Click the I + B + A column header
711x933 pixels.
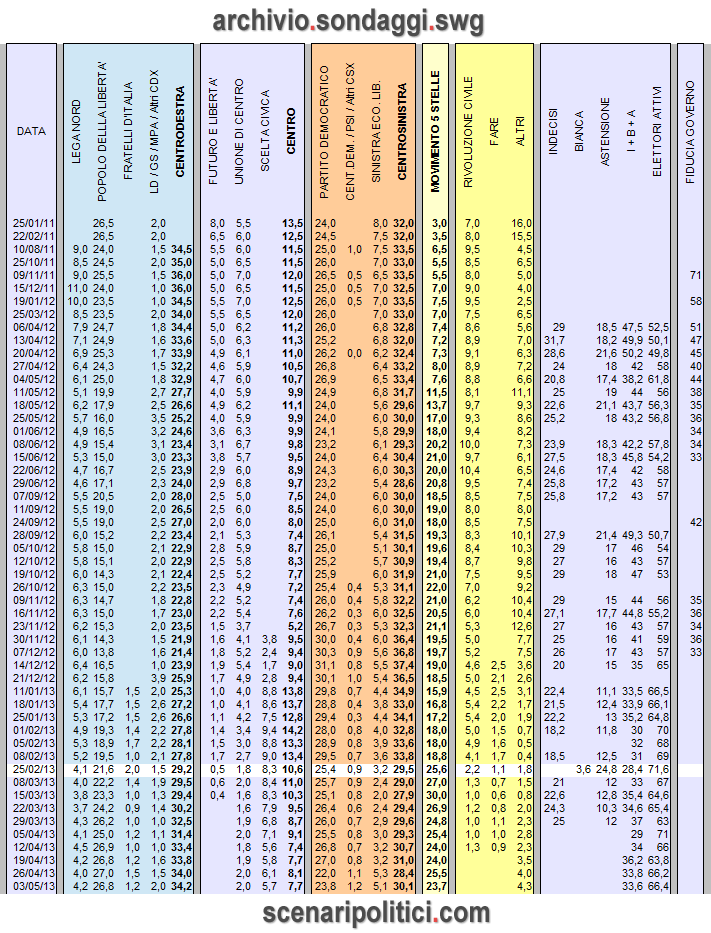(x=631, y=132)
